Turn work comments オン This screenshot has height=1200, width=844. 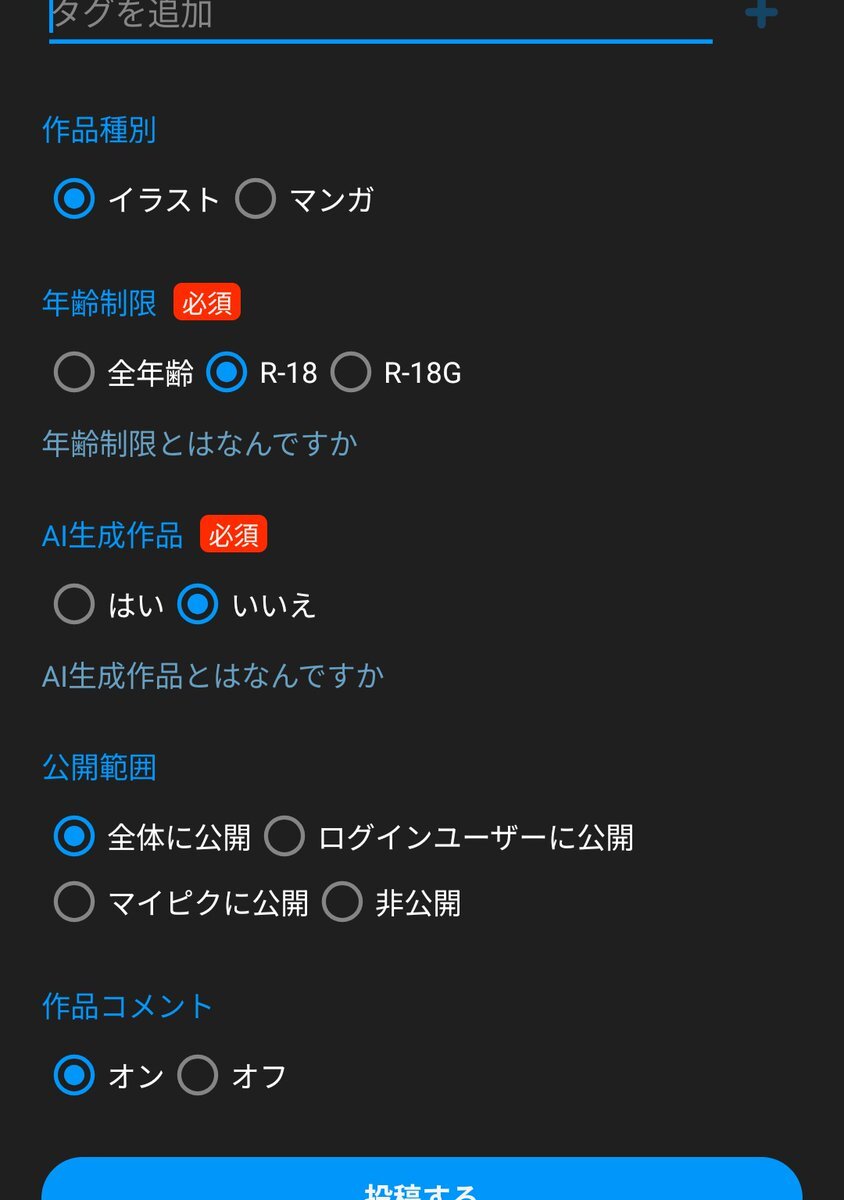74,1076
